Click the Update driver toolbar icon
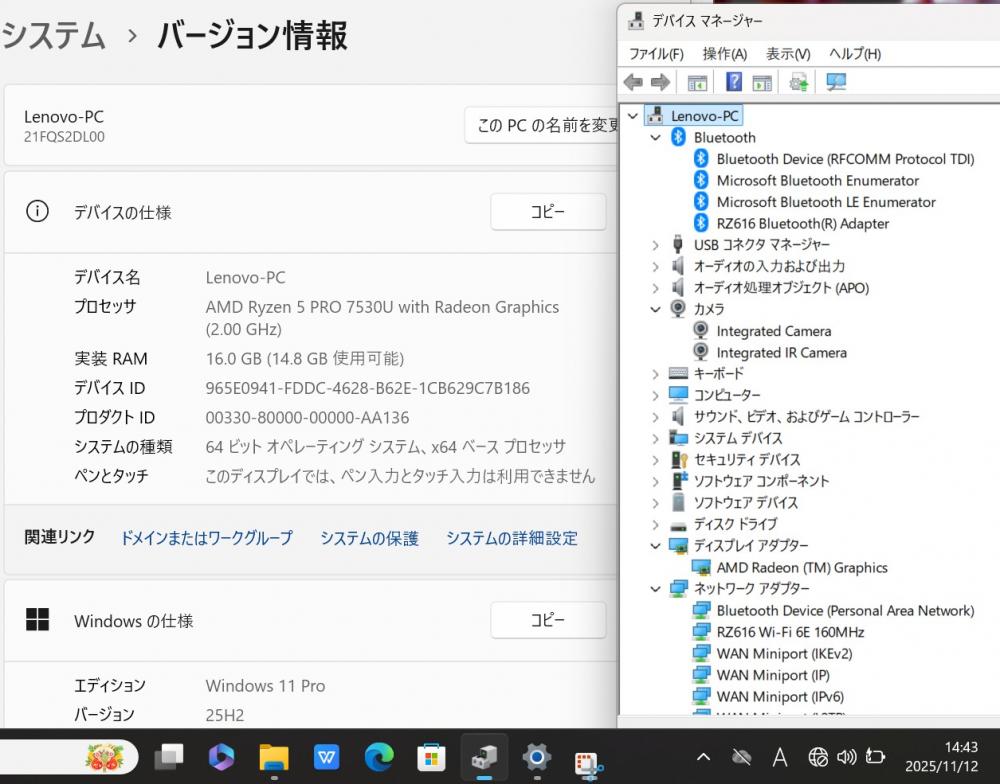The height and width of the screenshot is (784, 1000). tap(798, 83)
